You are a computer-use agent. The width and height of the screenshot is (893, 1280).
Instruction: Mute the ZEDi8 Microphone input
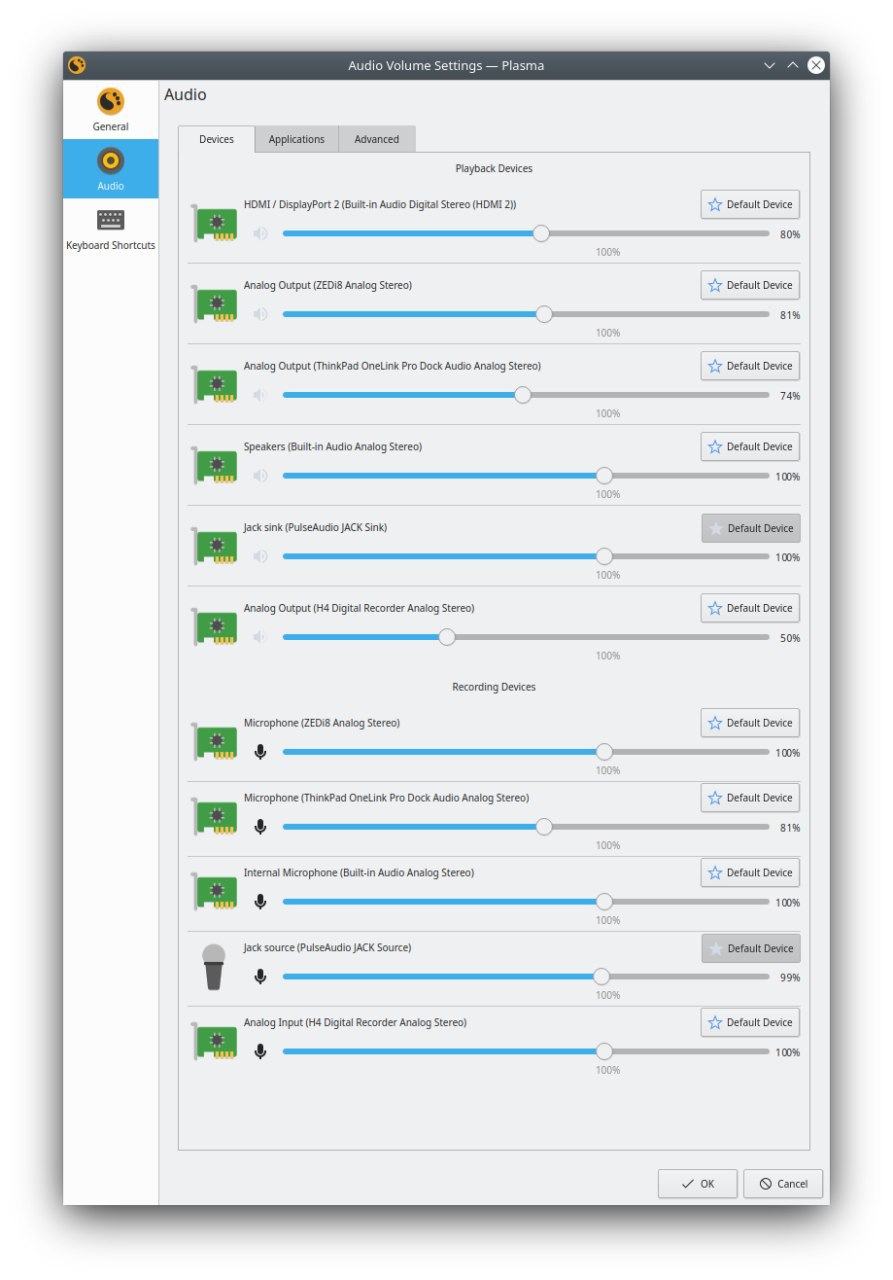point(261,752)
